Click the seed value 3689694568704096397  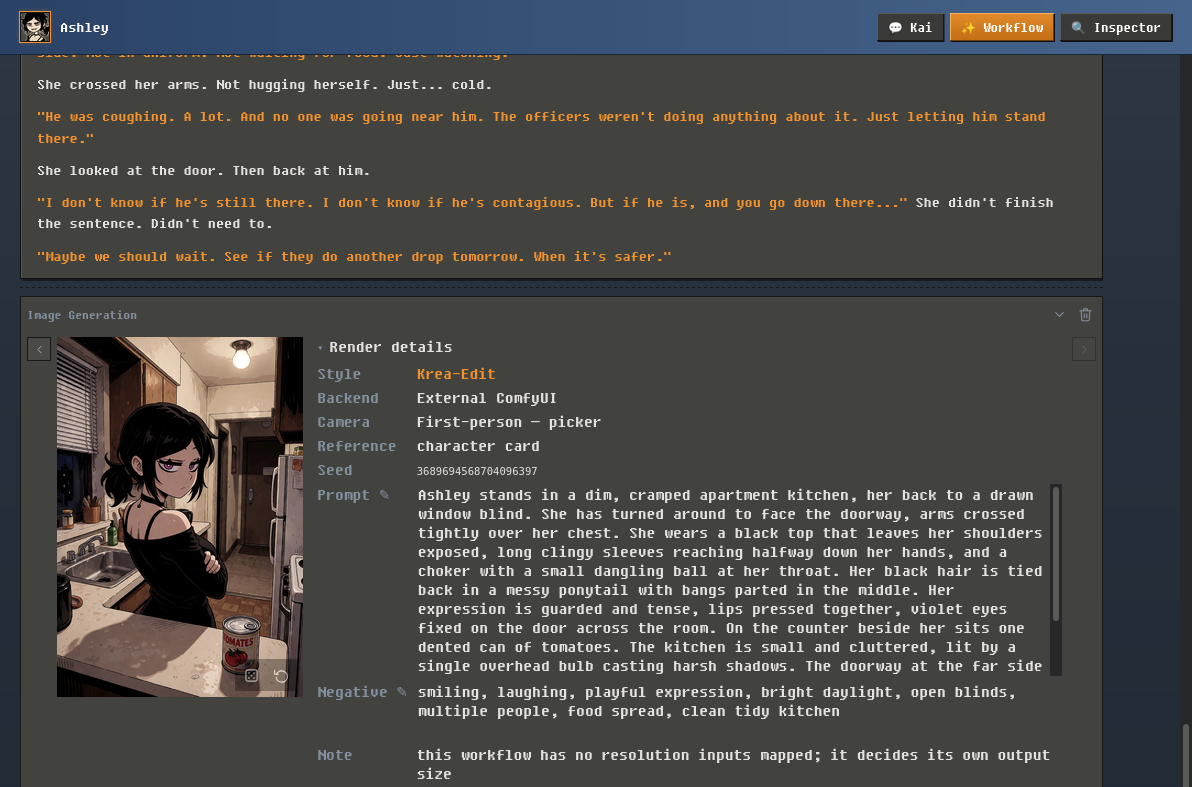pyautogui.click(x=477, y=471)
